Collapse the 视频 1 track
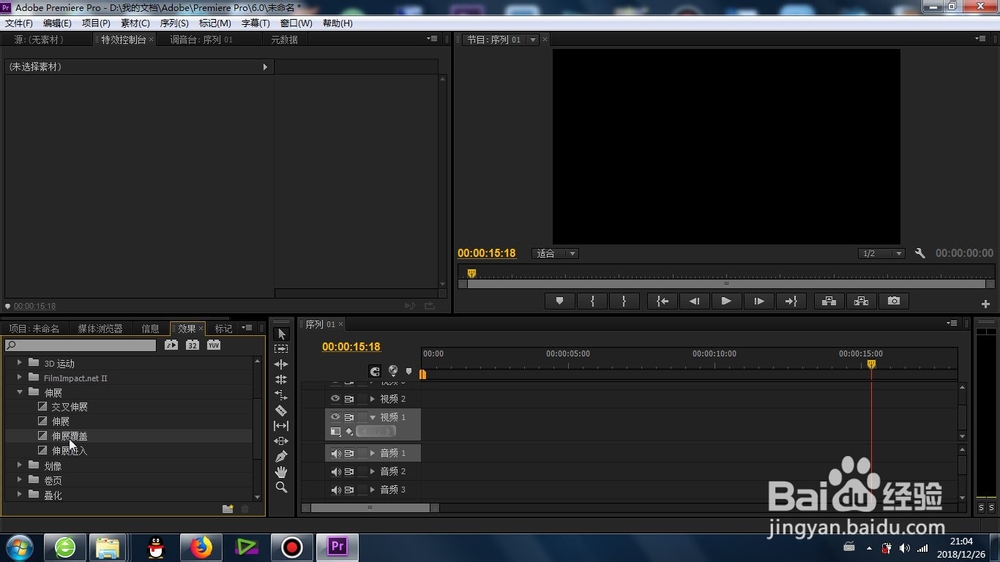 (372, 417)
